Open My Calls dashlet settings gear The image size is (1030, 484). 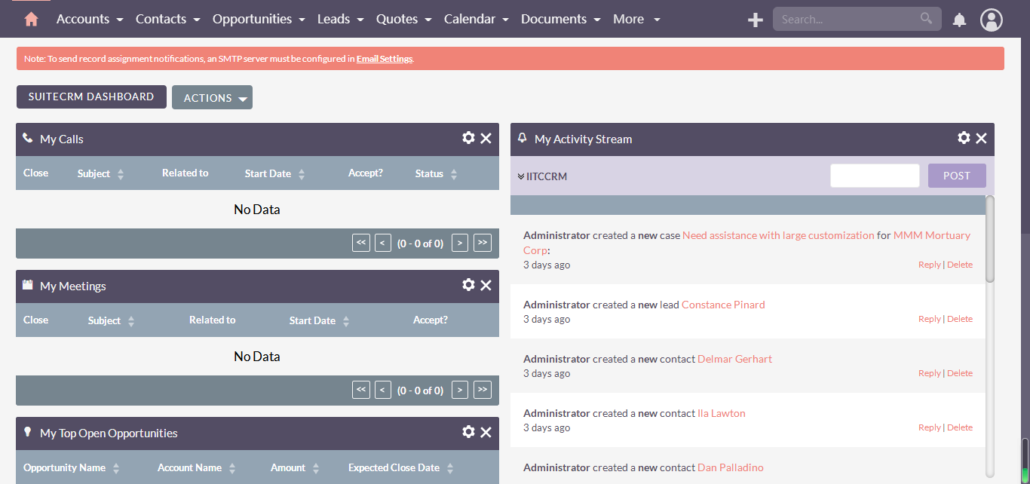468,138
